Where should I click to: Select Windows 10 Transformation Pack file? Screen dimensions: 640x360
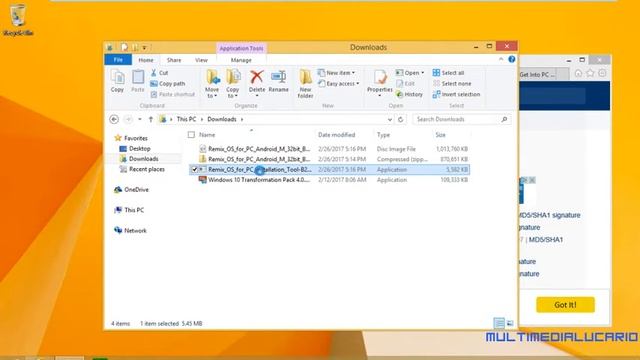[x=330, y=180]
